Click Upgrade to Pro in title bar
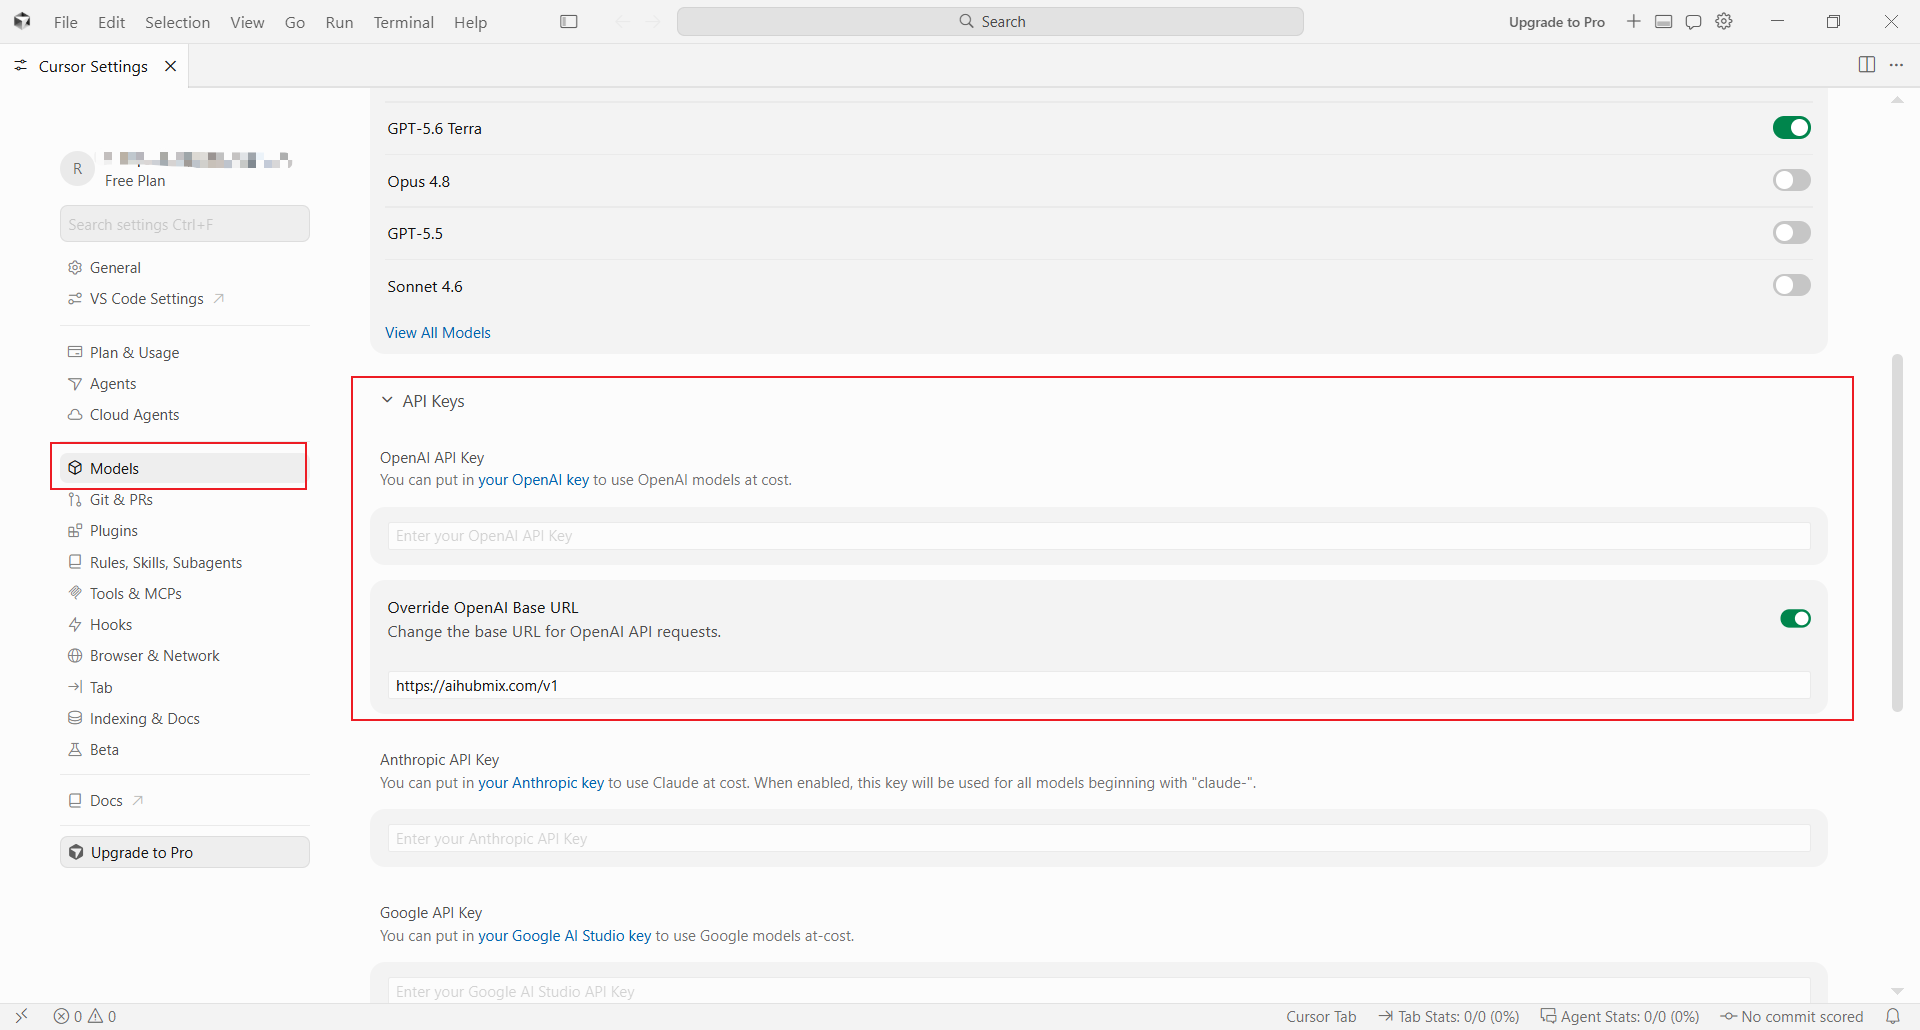This screenshot has height=1030, width=1920. coord(1556,22)
